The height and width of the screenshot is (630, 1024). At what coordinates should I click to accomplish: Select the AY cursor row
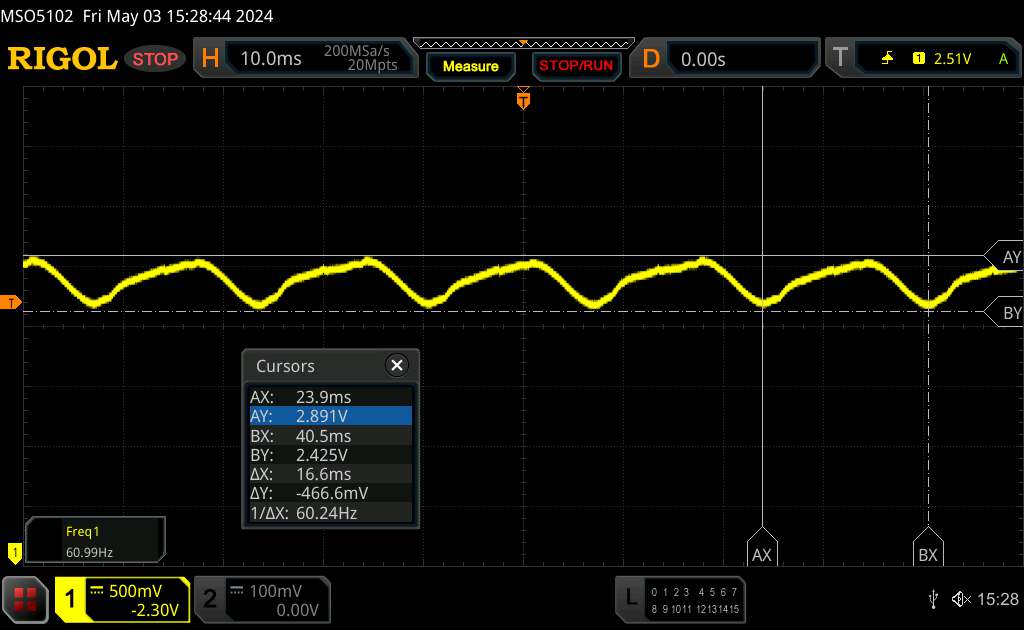click(x=330, y=416)
